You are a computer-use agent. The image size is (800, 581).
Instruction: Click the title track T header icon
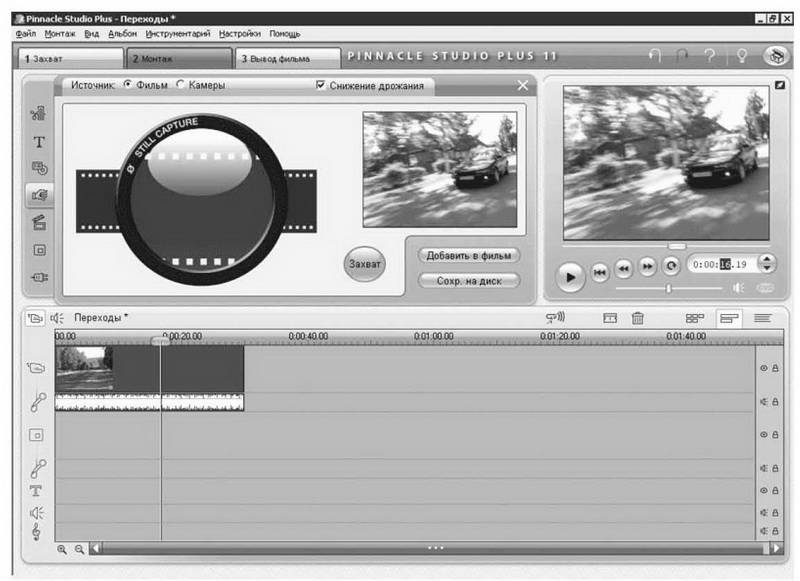coord(36,491)
